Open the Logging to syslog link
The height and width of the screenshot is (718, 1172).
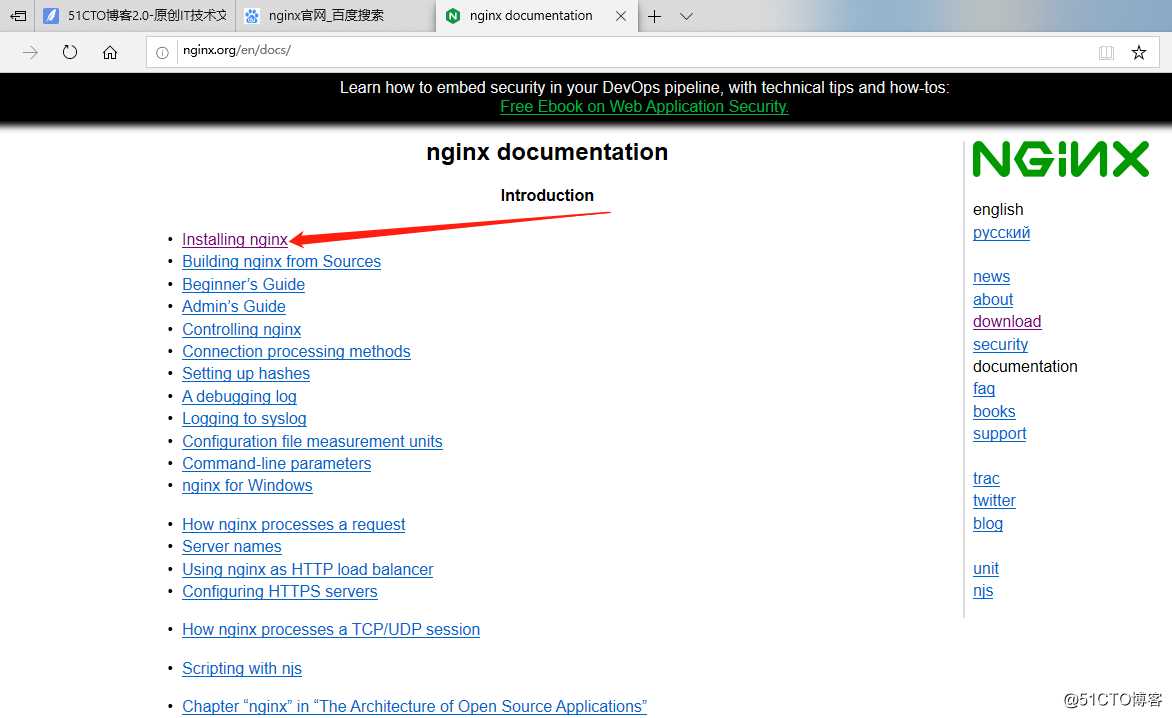pos(244,418)
